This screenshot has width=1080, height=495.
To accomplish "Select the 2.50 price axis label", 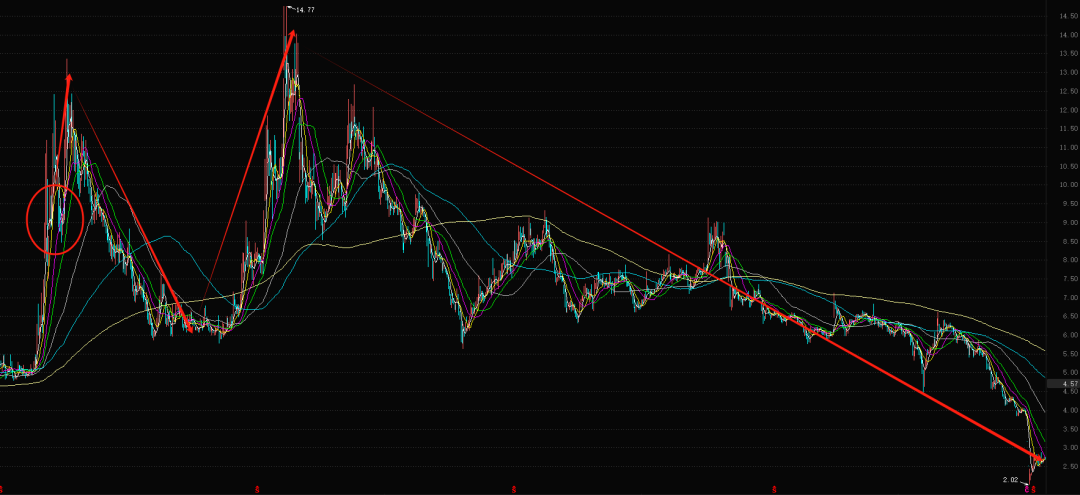I will pyautogui.click(x=1068, y=467).
